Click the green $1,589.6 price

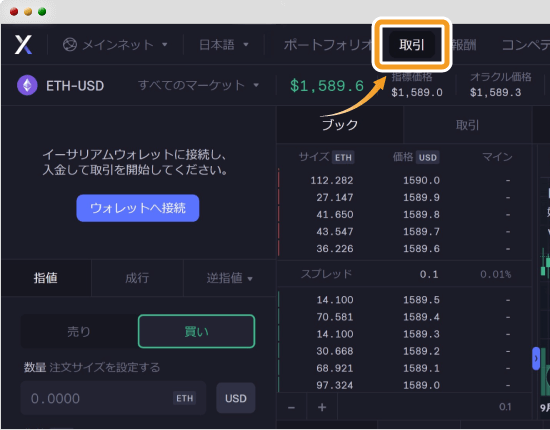(327, 86)
